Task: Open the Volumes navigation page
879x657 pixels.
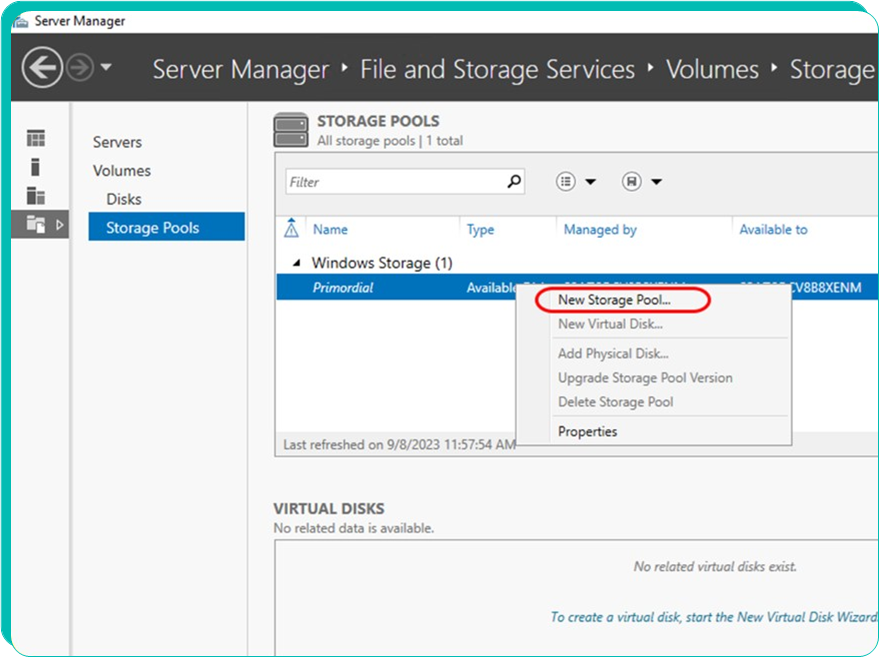Action: [122, 170]
